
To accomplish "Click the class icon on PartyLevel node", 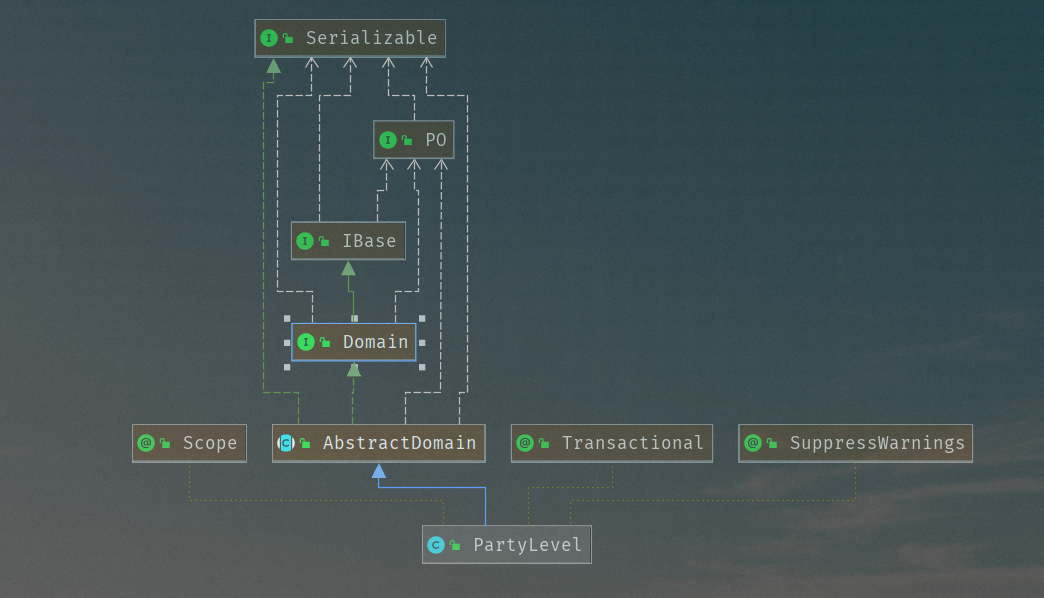I will click(x=436, y=545).
